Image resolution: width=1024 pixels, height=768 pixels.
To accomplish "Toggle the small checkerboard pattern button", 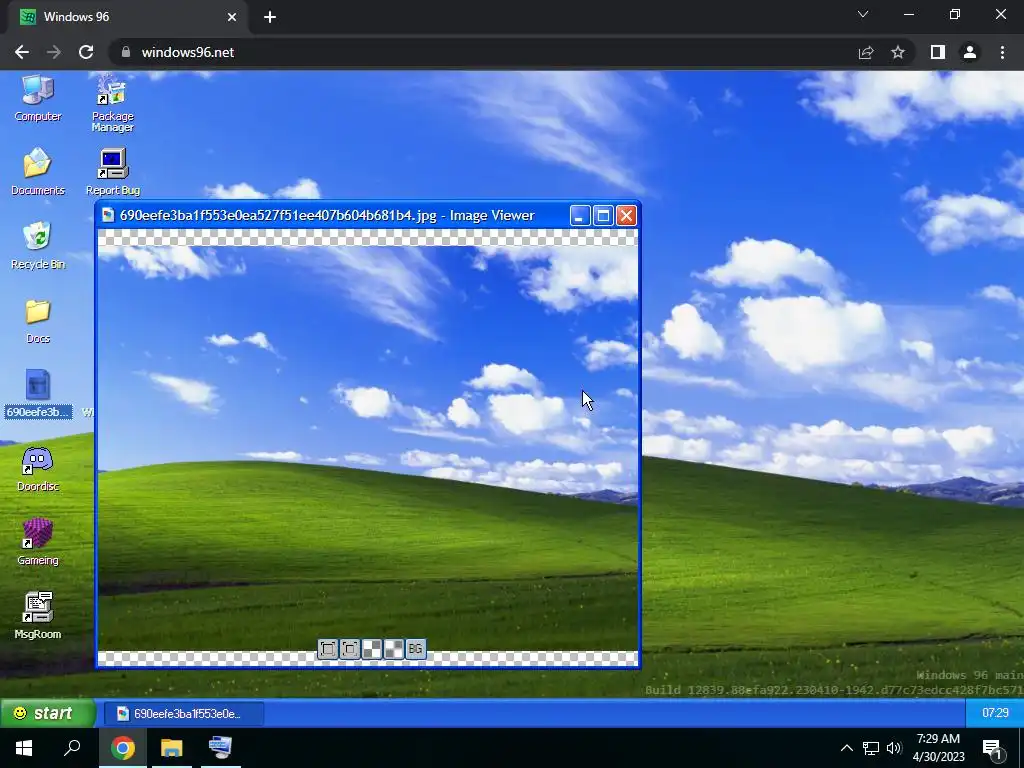I will [x=394, y=648].
